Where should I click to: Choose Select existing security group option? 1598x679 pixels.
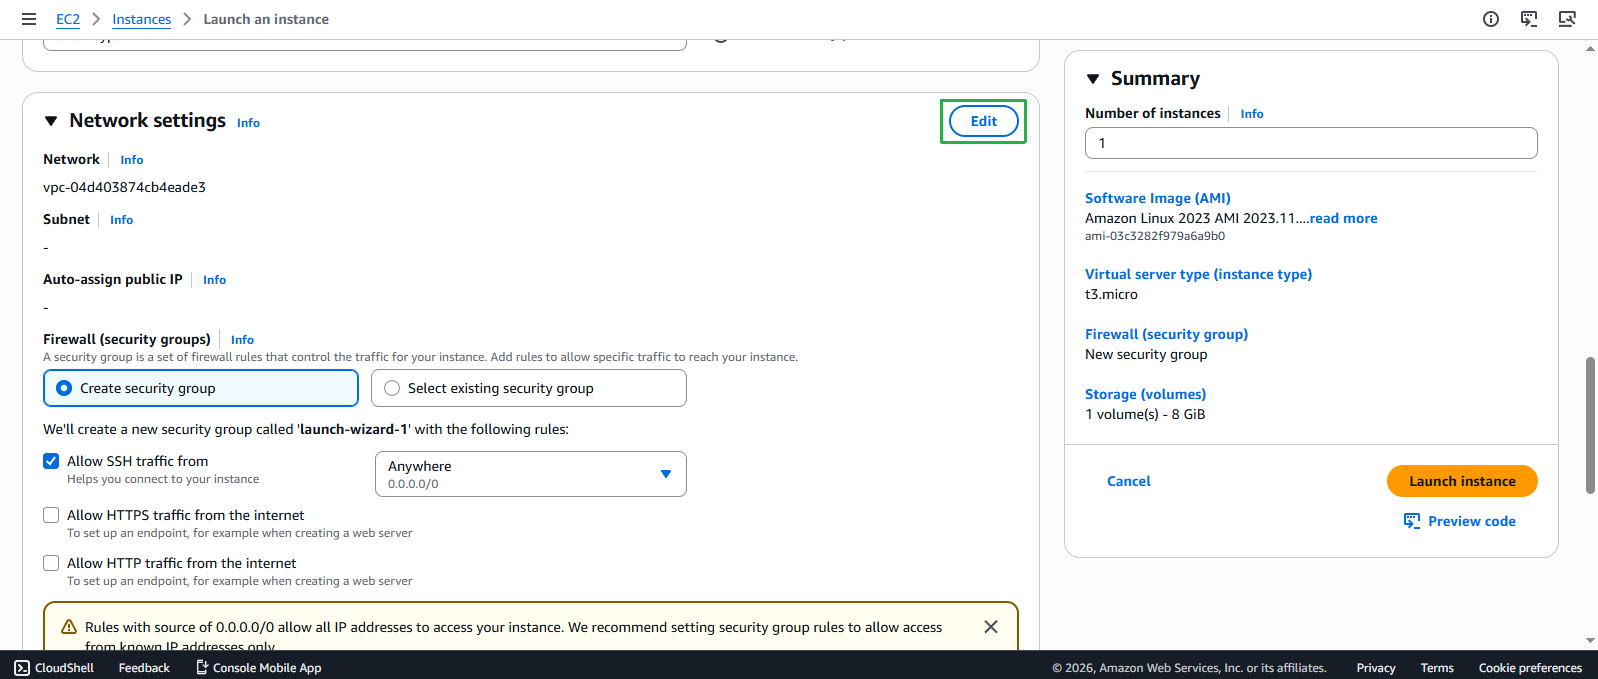529,388
